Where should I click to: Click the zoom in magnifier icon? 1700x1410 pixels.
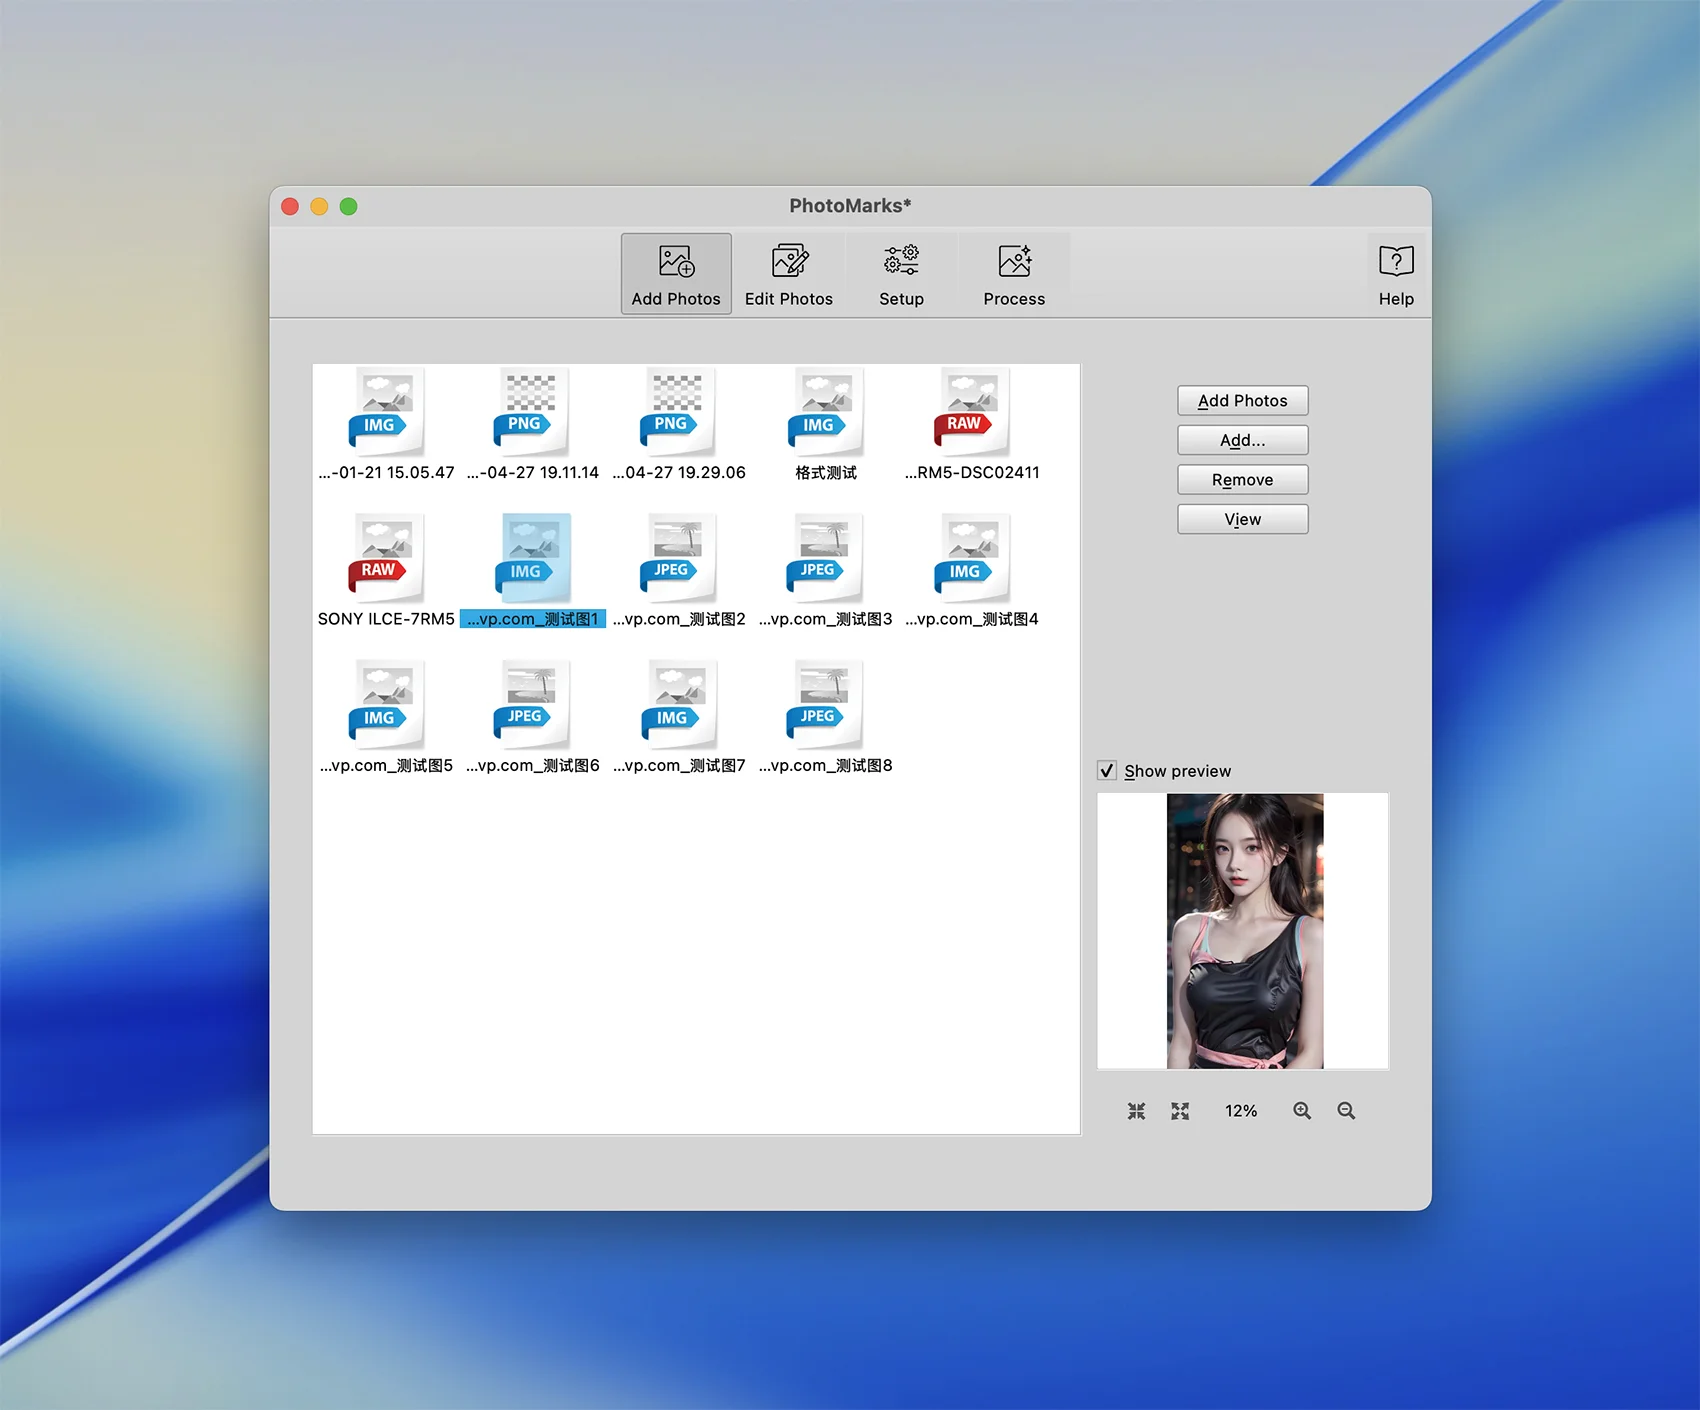click(1301, 1111)
